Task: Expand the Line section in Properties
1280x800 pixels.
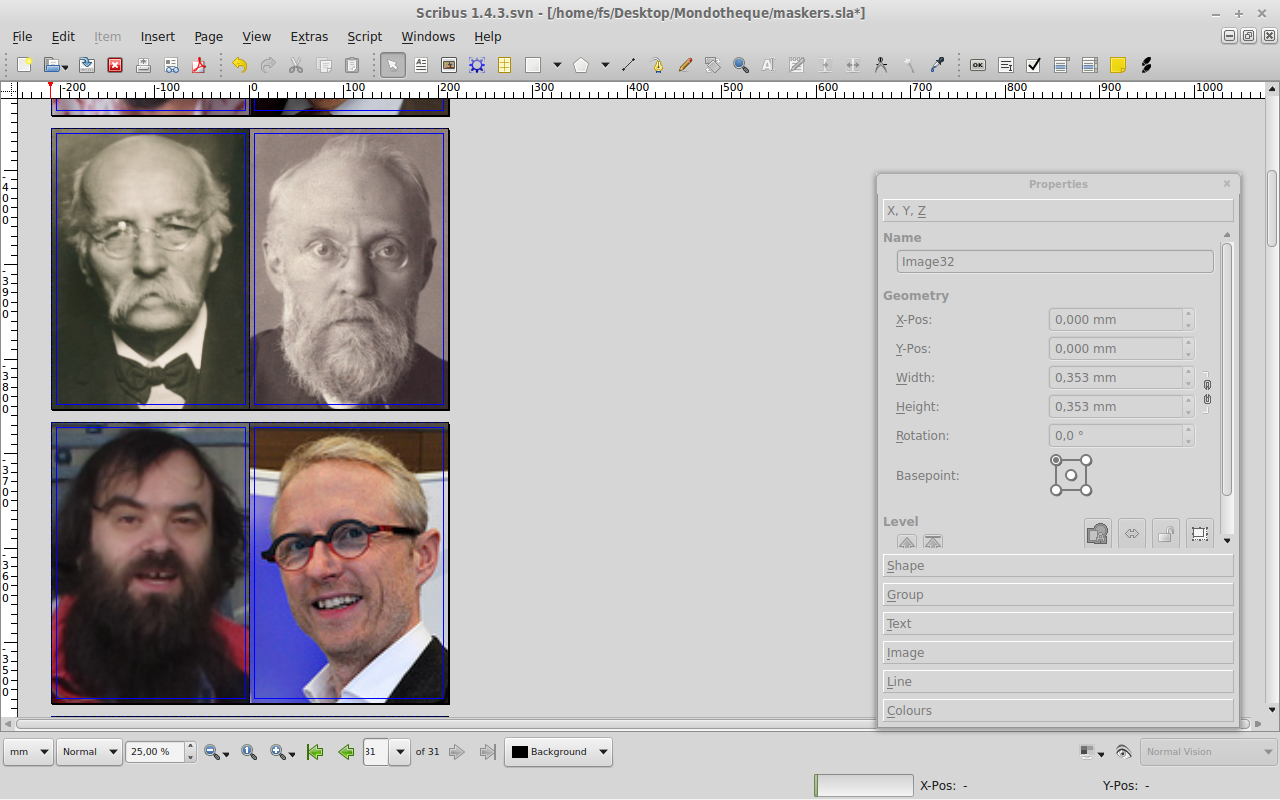Action: pyautogui.click(x=1058, y=682)
